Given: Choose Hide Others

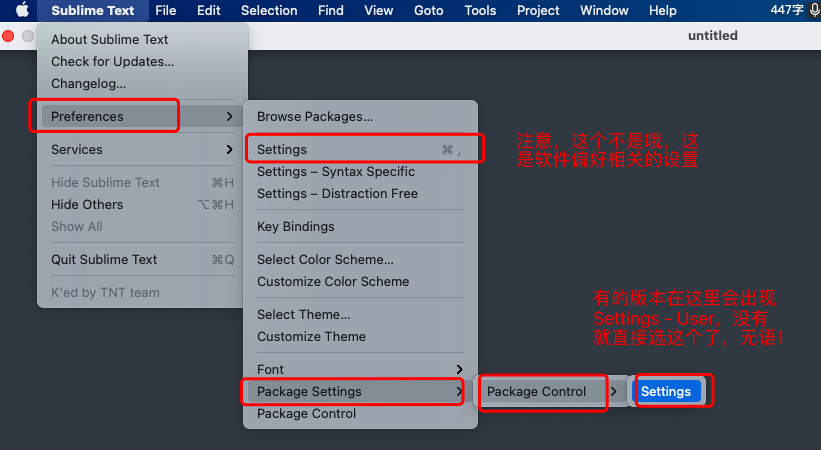Looking at the screenshot, I should click(141, 204).
